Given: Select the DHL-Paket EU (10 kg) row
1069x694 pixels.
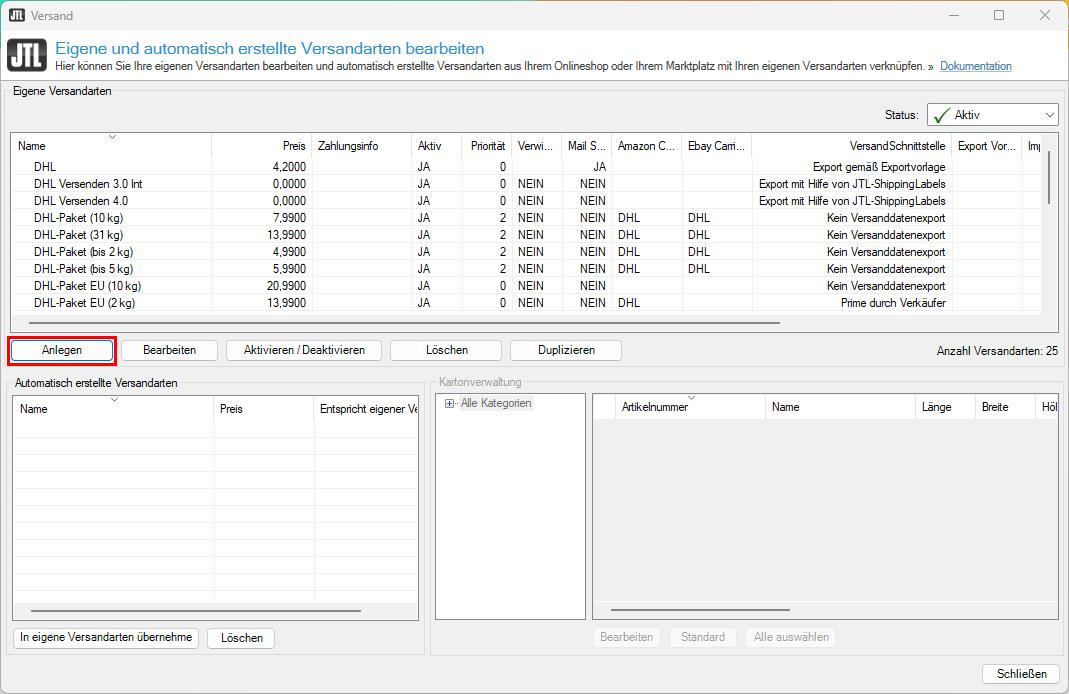Looking at the screenshot, I should [x=526, y=286].
